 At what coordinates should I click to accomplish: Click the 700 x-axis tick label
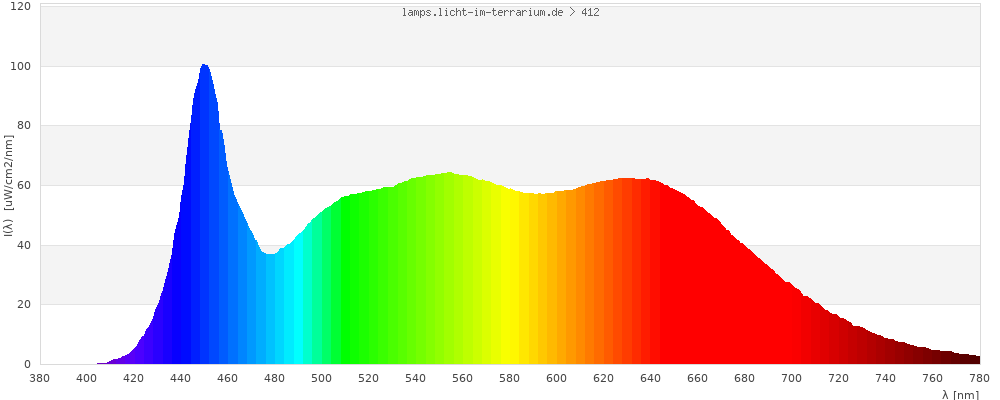(792, 378)
